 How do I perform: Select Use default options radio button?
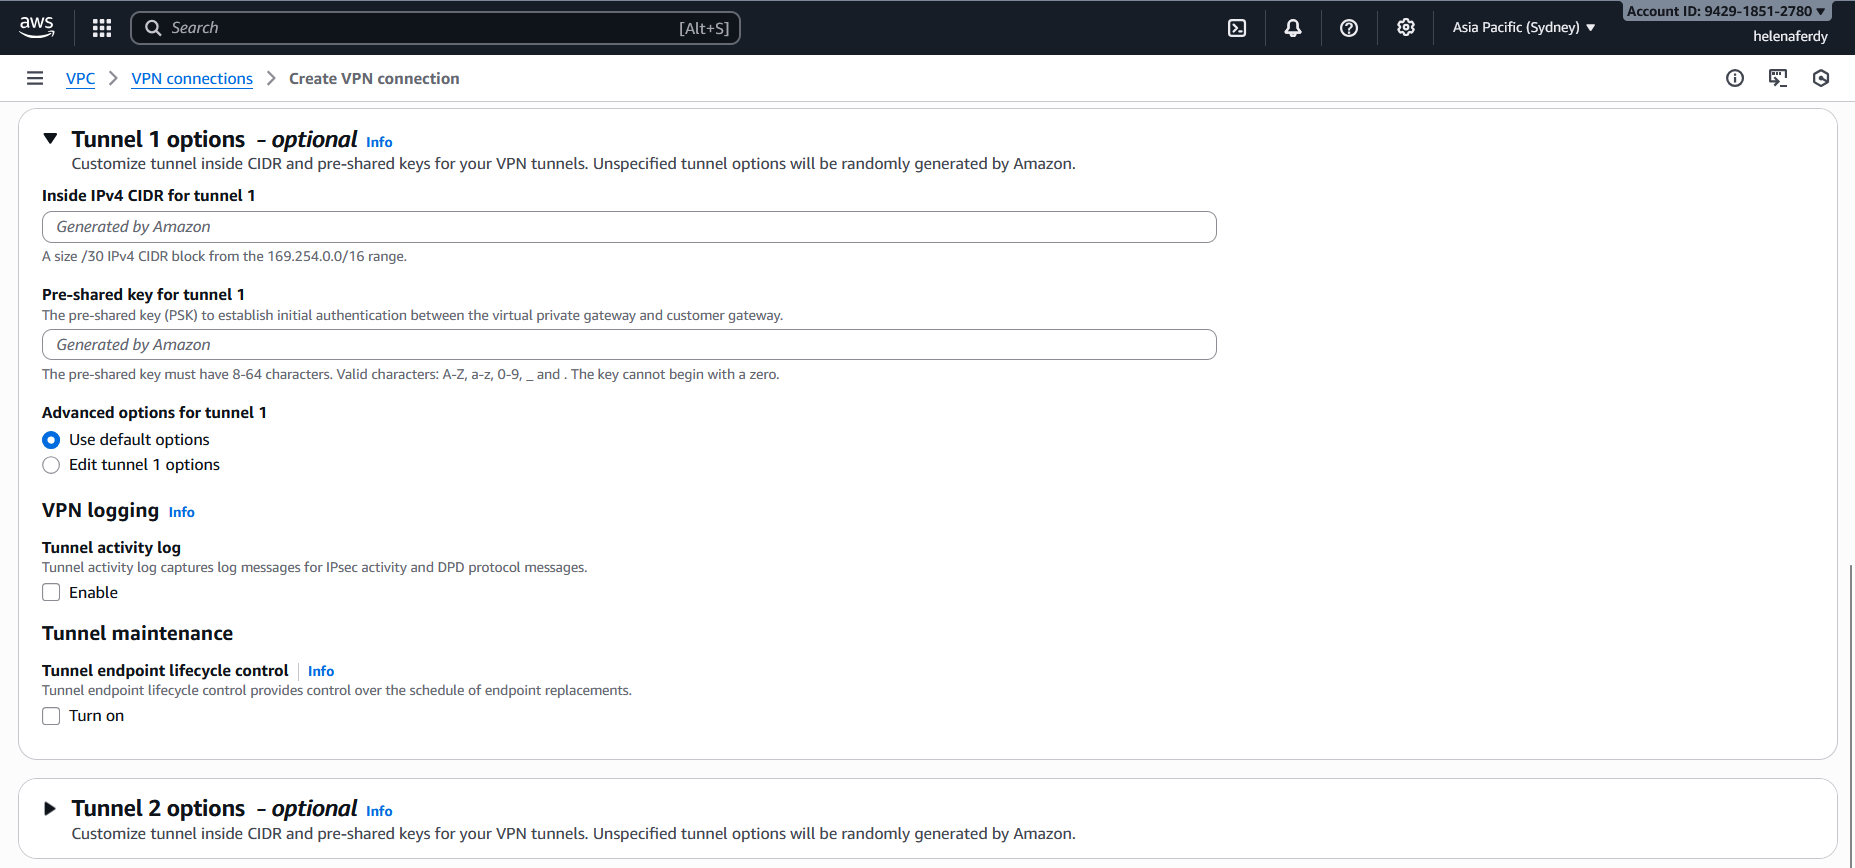click(51, 440)
